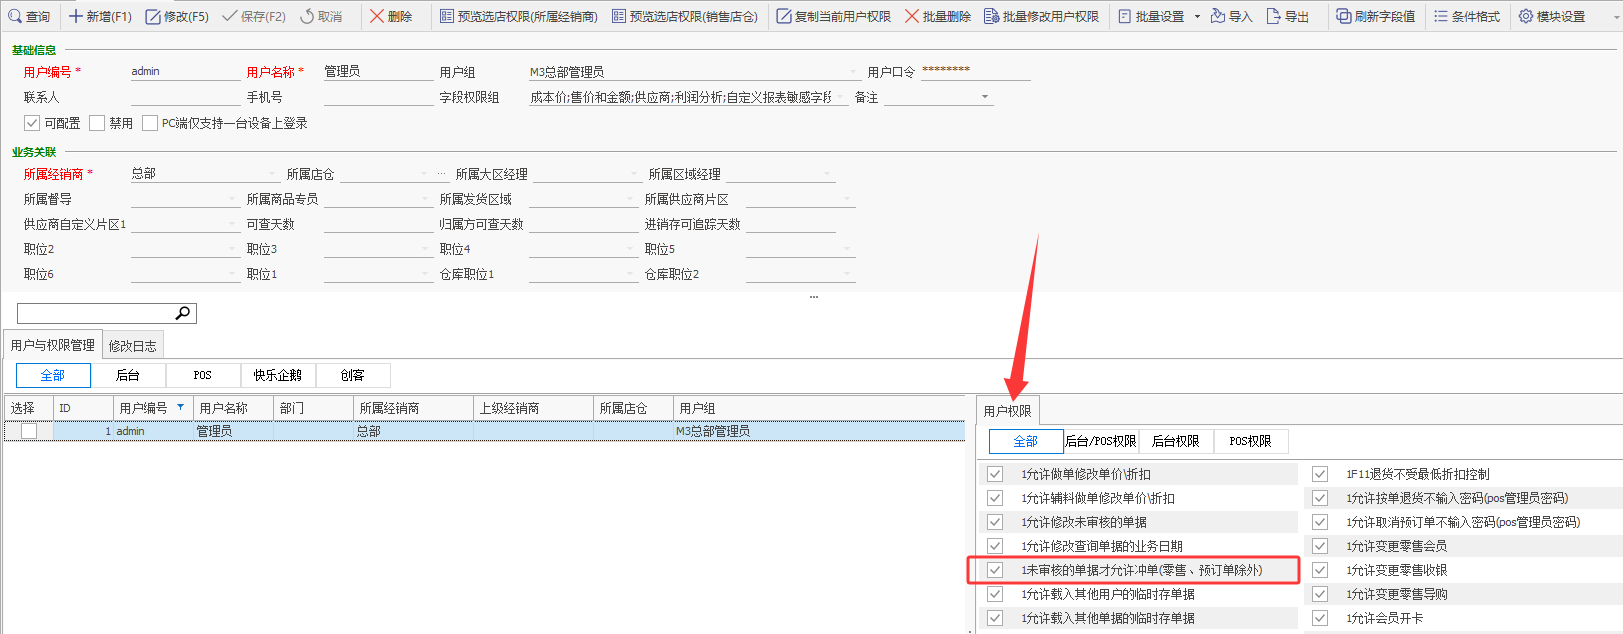Click the POS filter button

[202, 375]
